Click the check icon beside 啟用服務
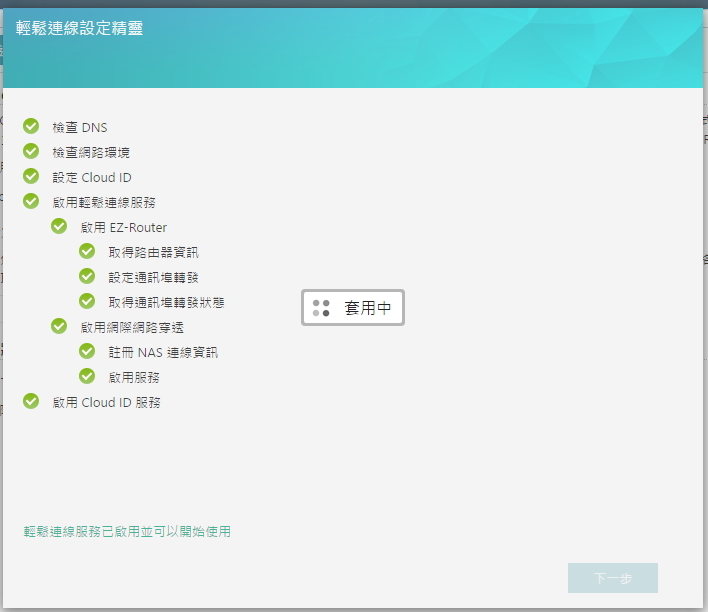This screenshot has height=612, width=708. coord(87,376)
